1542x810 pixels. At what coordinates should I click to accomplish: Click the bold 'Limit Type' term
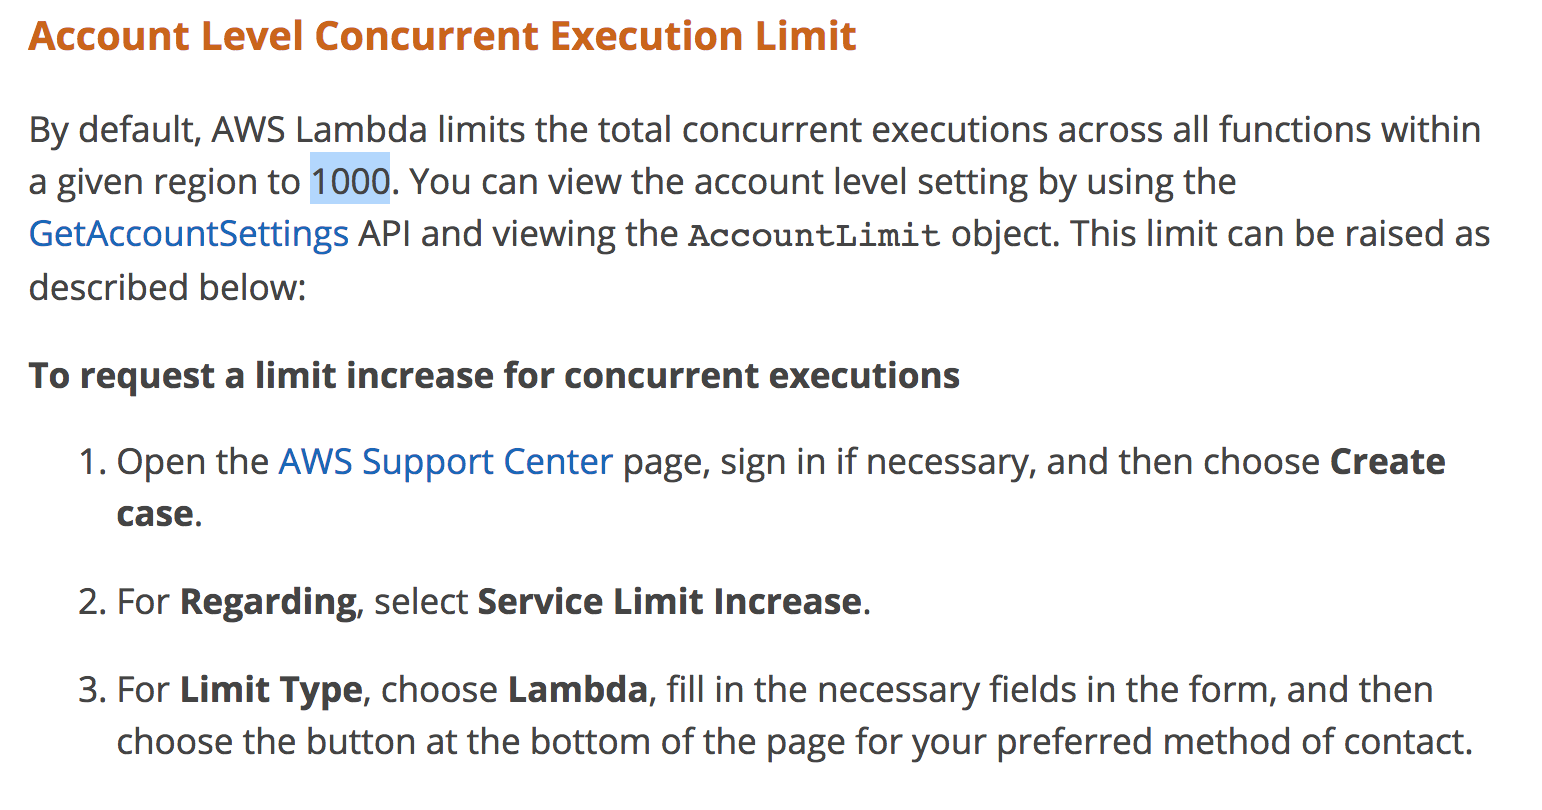[x=271, y=690]
